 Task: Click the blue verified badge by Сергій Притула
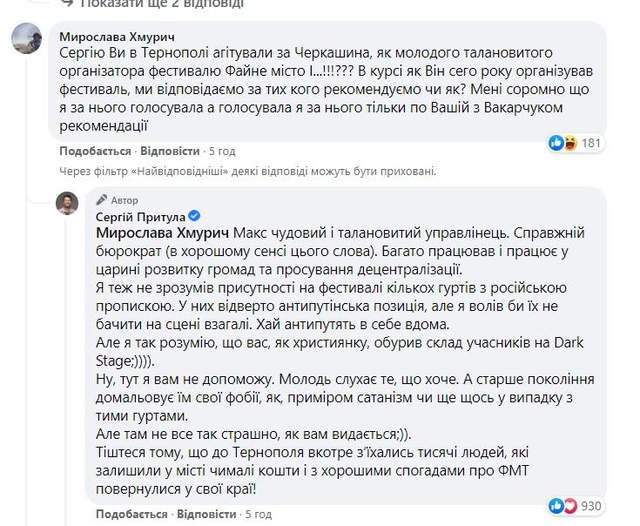(x=191, y=215)
